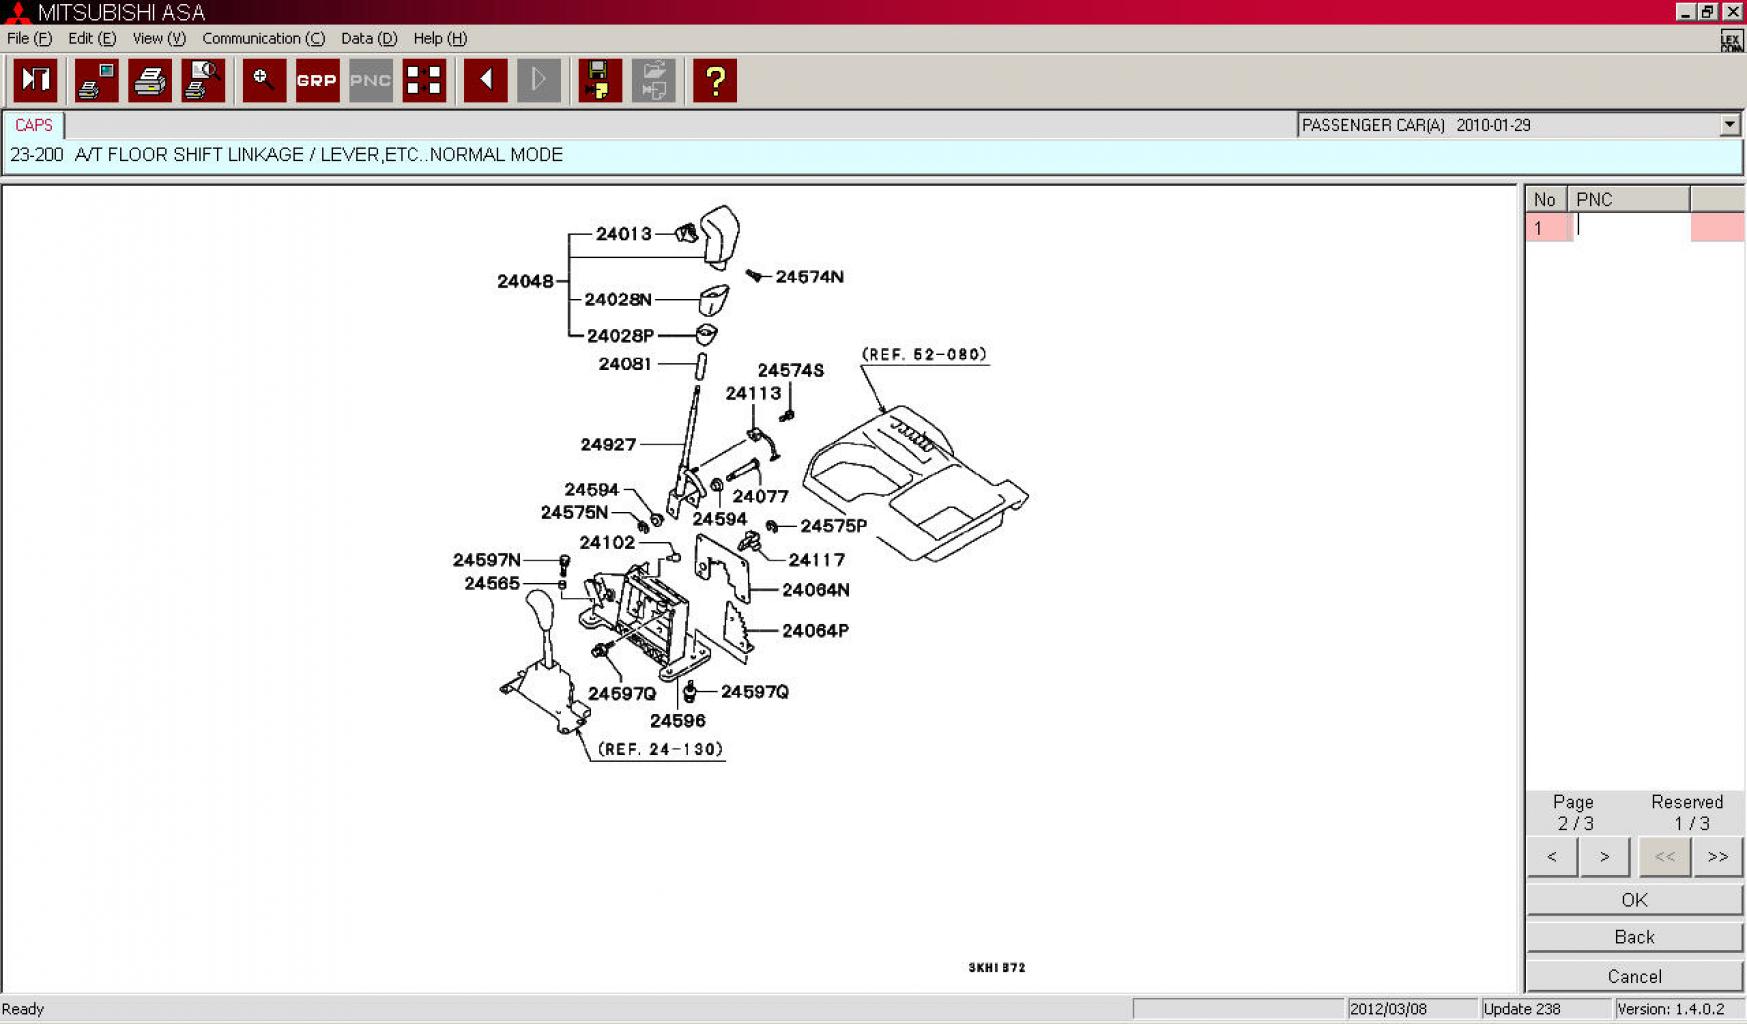Screen dimensions: 1747x1024
Task: Click the PNC input field in row 1
Action: [1630, 227]
